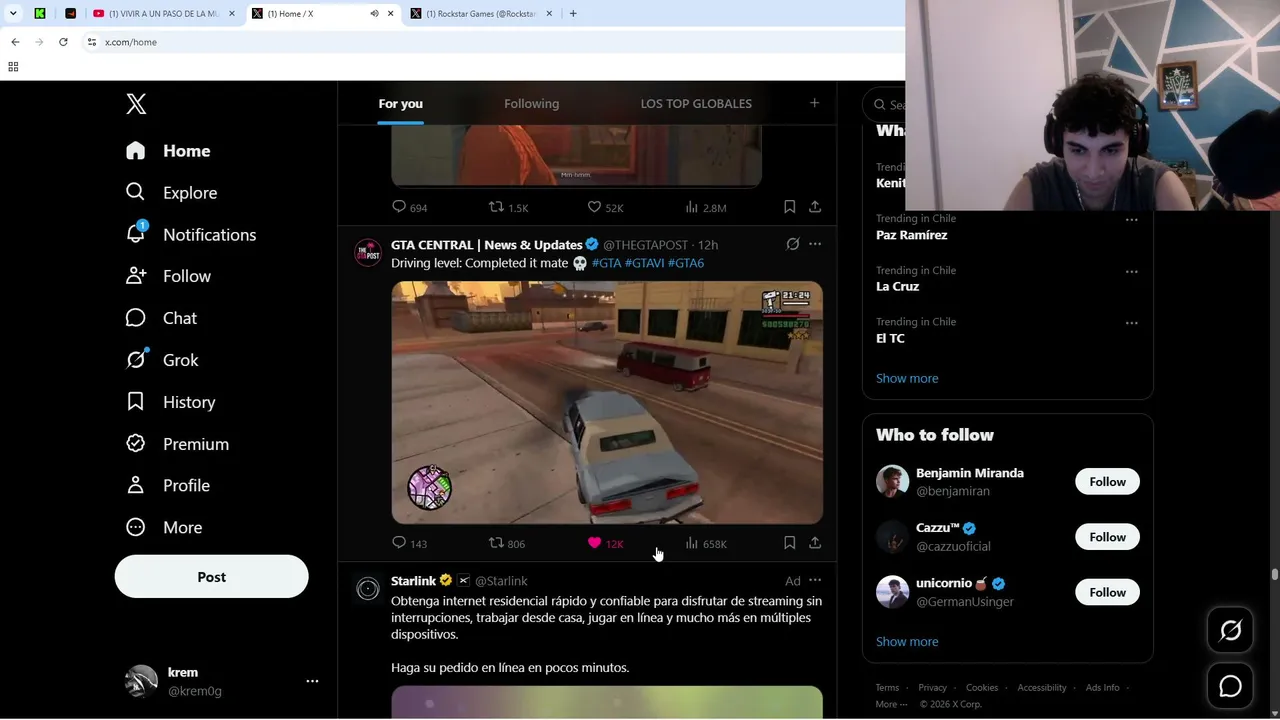
Task: Expand the More menu in the sidebar
Action: (164, 527)
